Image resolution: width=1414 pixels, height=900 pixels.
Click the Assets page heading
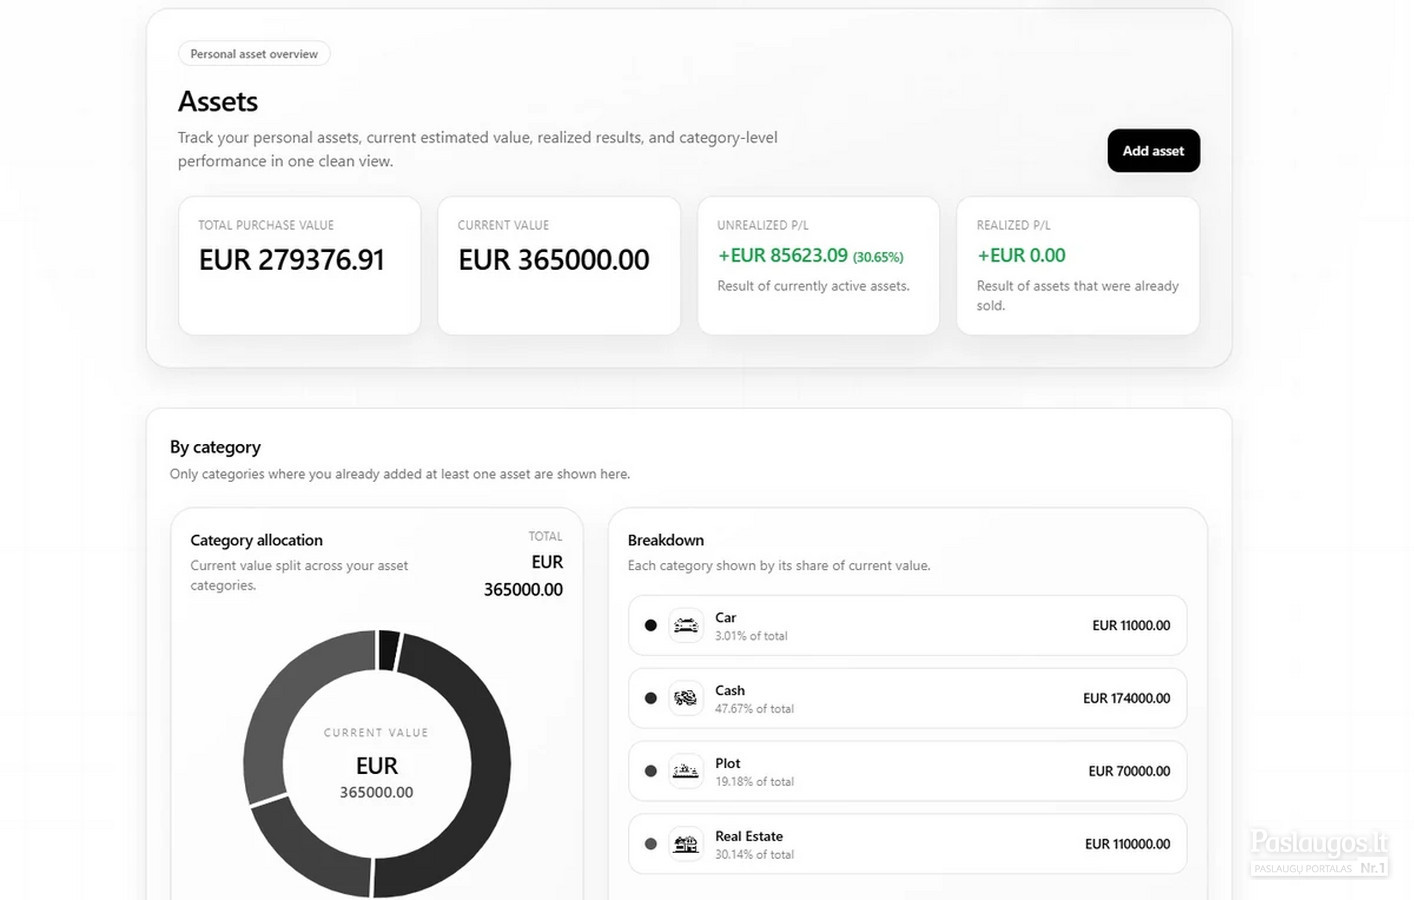tap(218, 101)
